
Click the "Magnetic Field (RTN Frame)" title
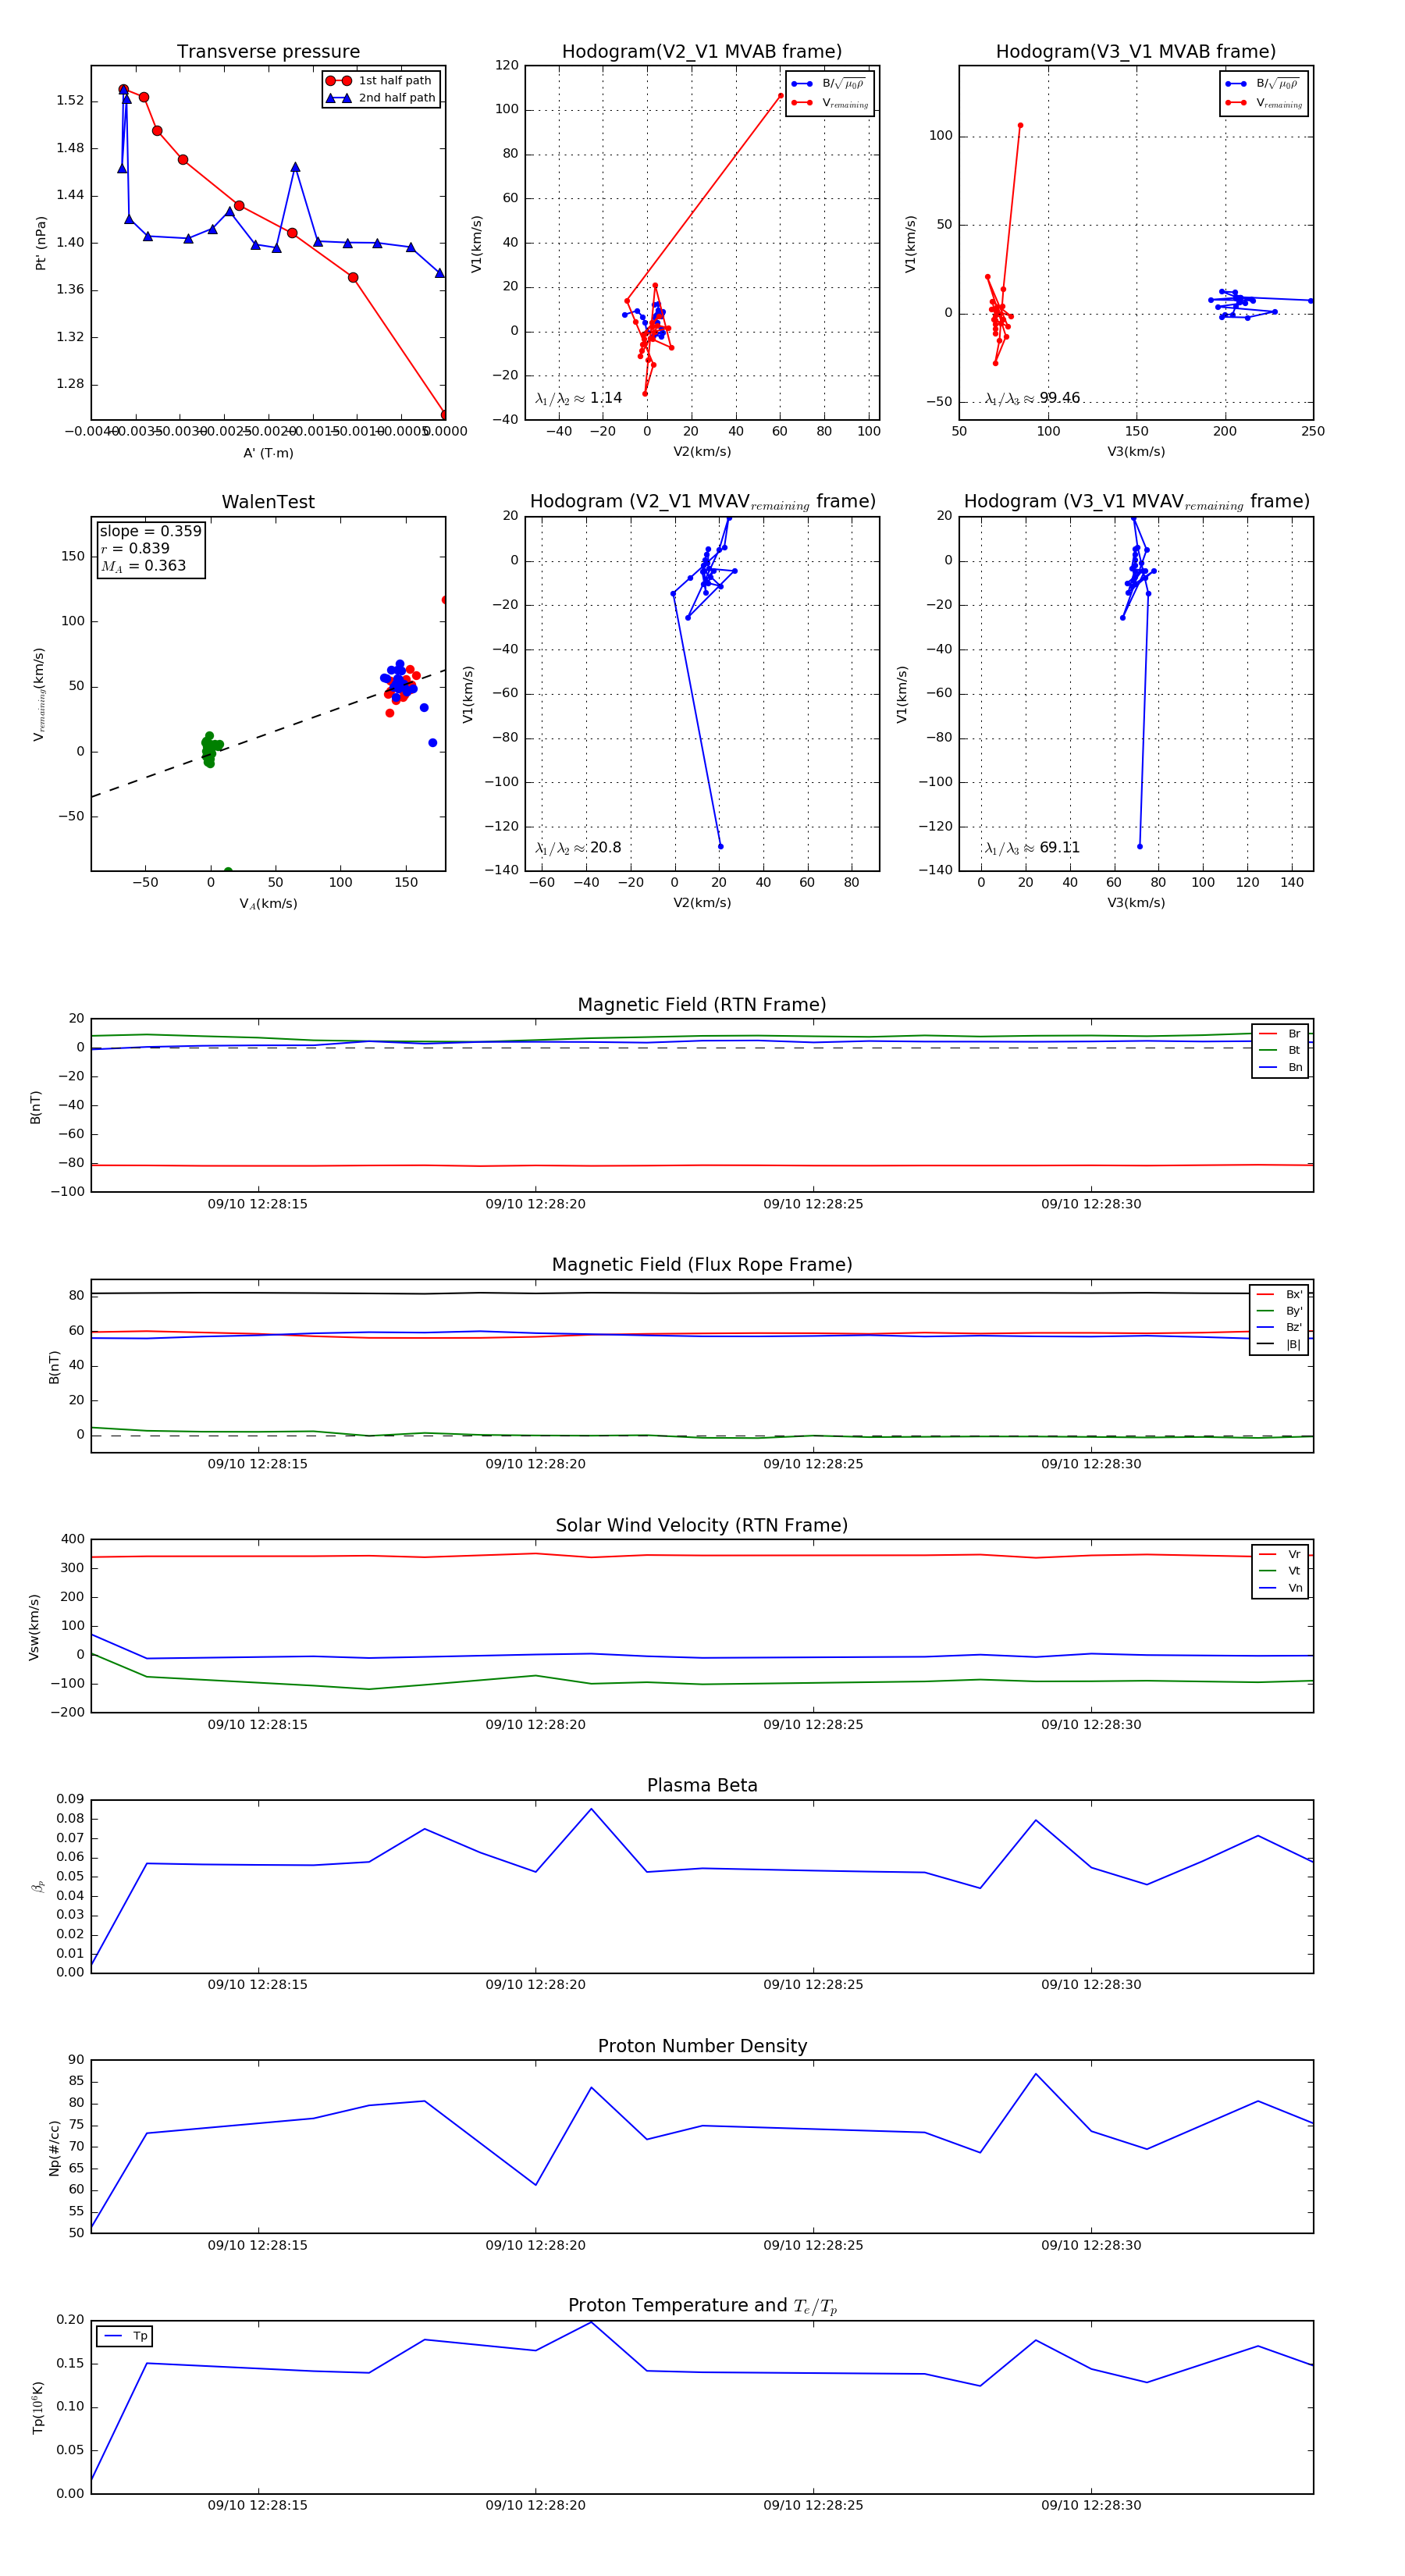click(x=702, y=1005)
